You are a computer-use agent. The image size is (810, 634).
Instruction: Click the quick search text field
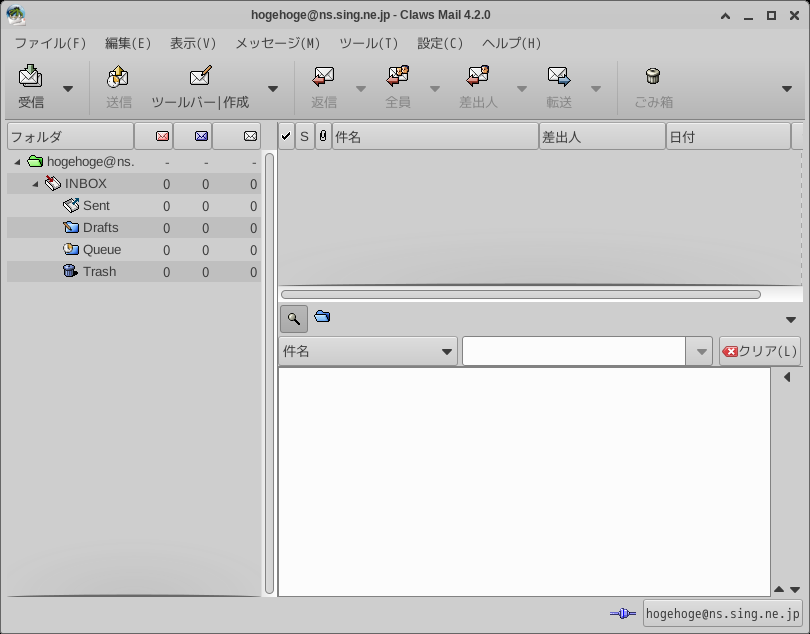point(573,351)
